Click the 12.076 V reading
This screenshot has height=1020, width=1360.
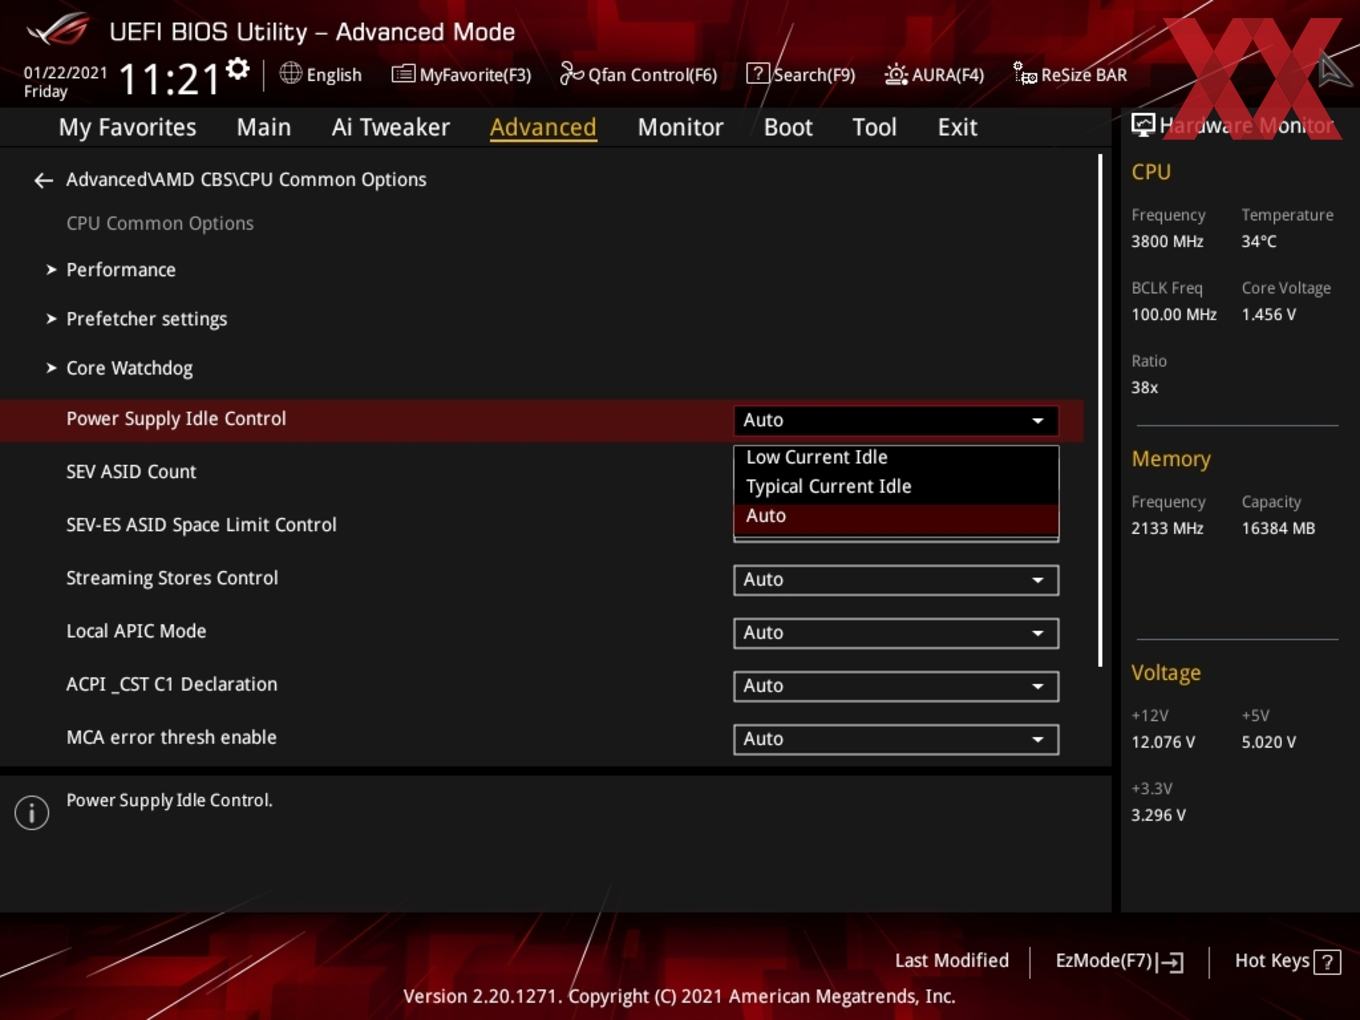point(1163,742)
